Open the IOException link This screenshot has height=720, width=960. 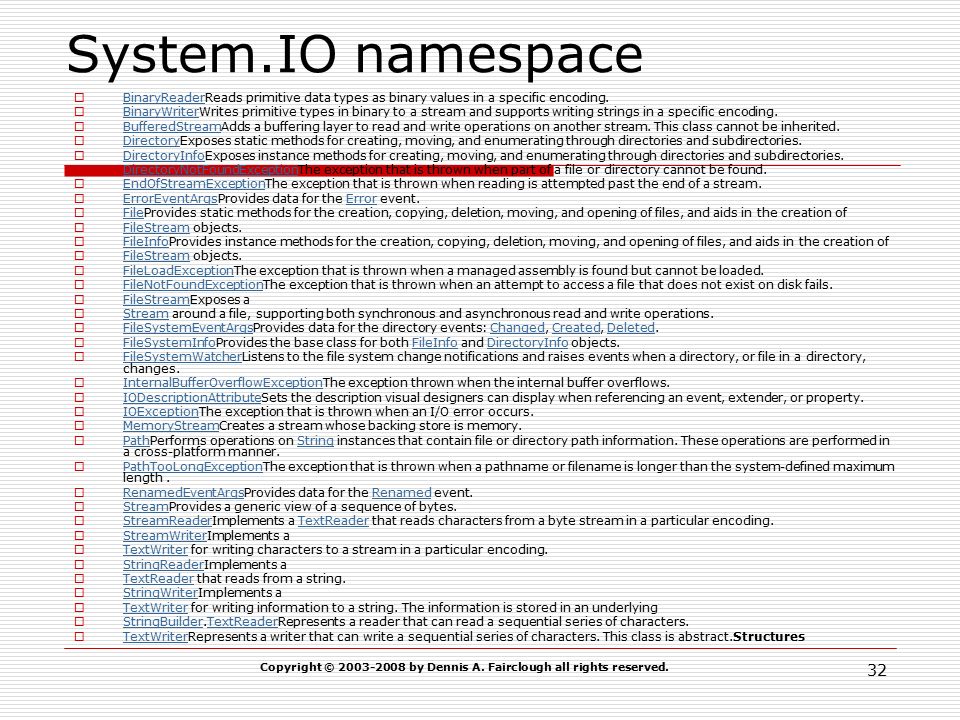pyautogui.click(x=160, y=411)
